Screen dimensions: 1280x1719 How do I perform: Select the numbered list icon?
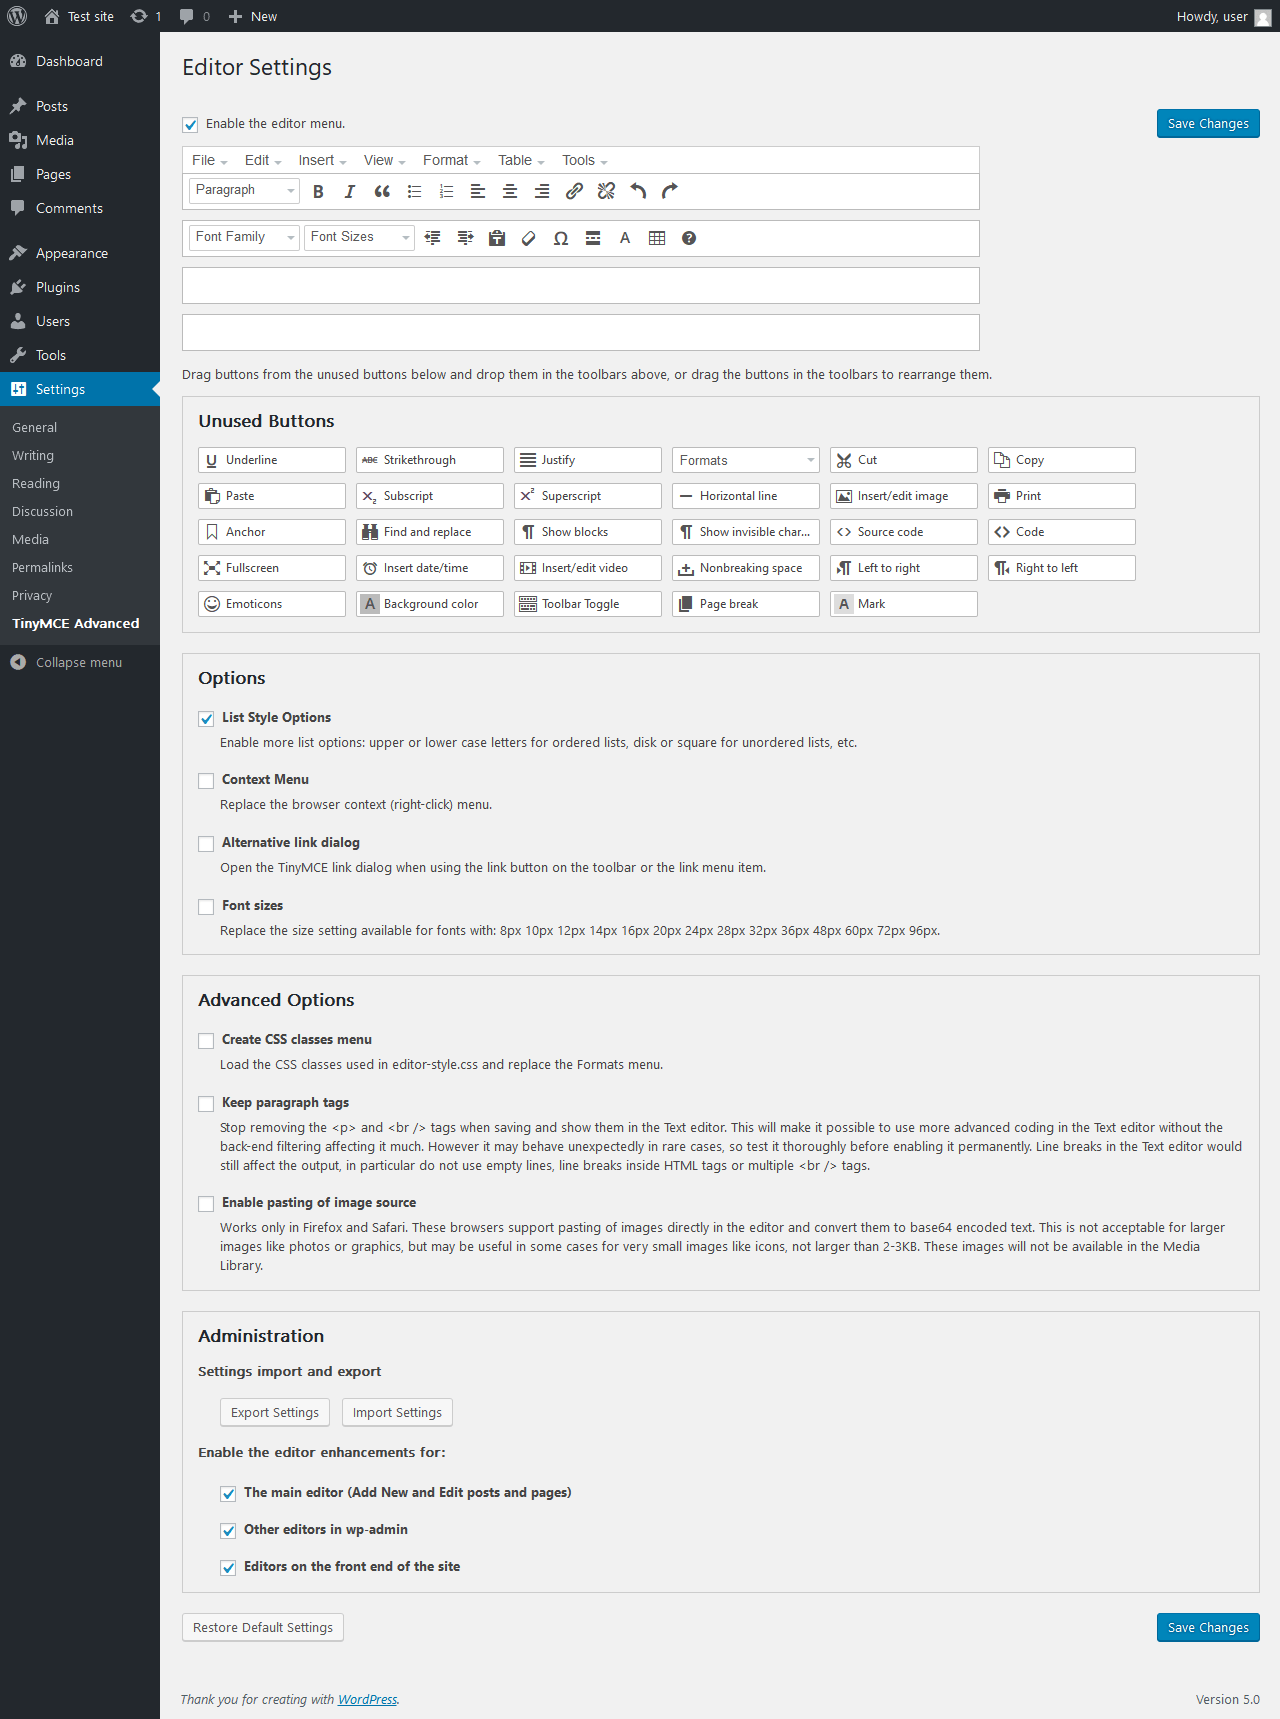point(446,191)
